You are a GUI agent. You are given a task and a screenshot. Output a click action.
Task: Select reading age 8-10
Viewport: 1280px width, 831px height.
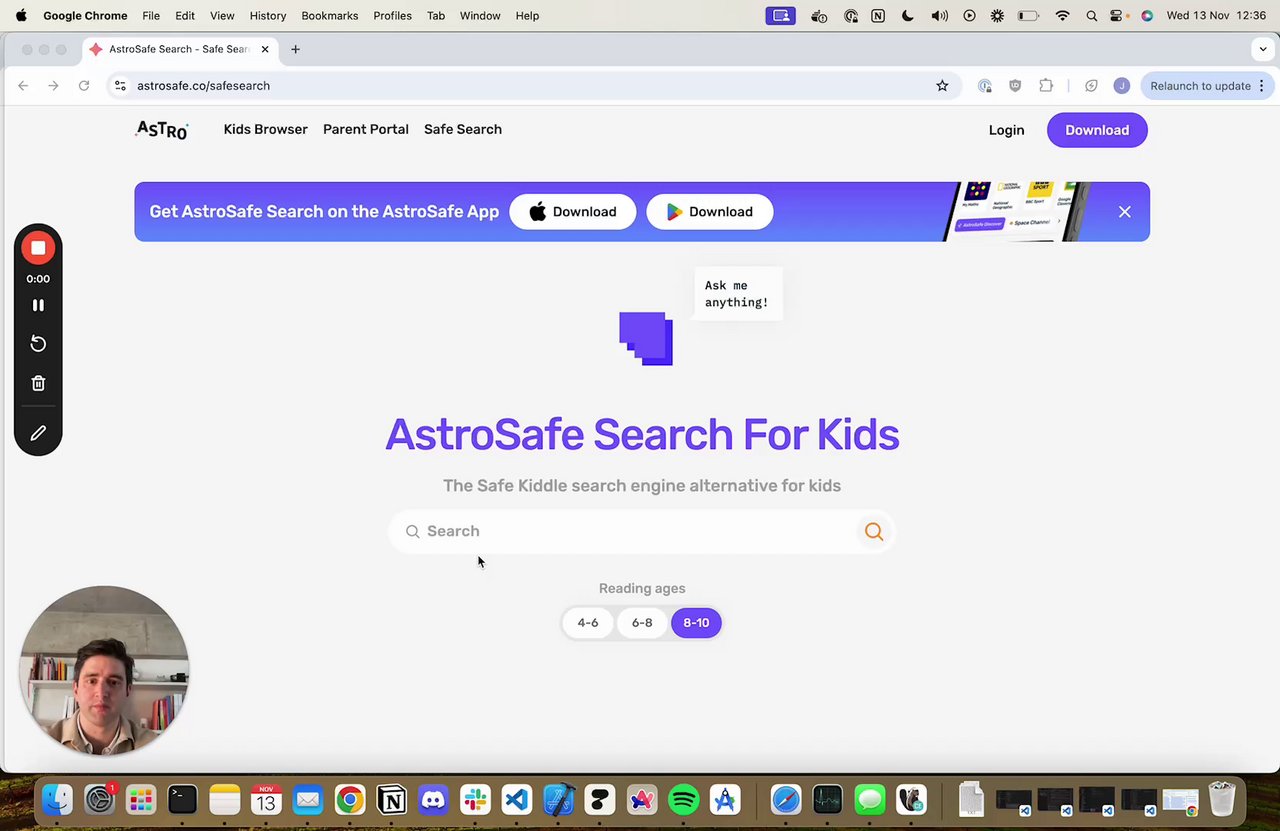click(x=696, y=623)
